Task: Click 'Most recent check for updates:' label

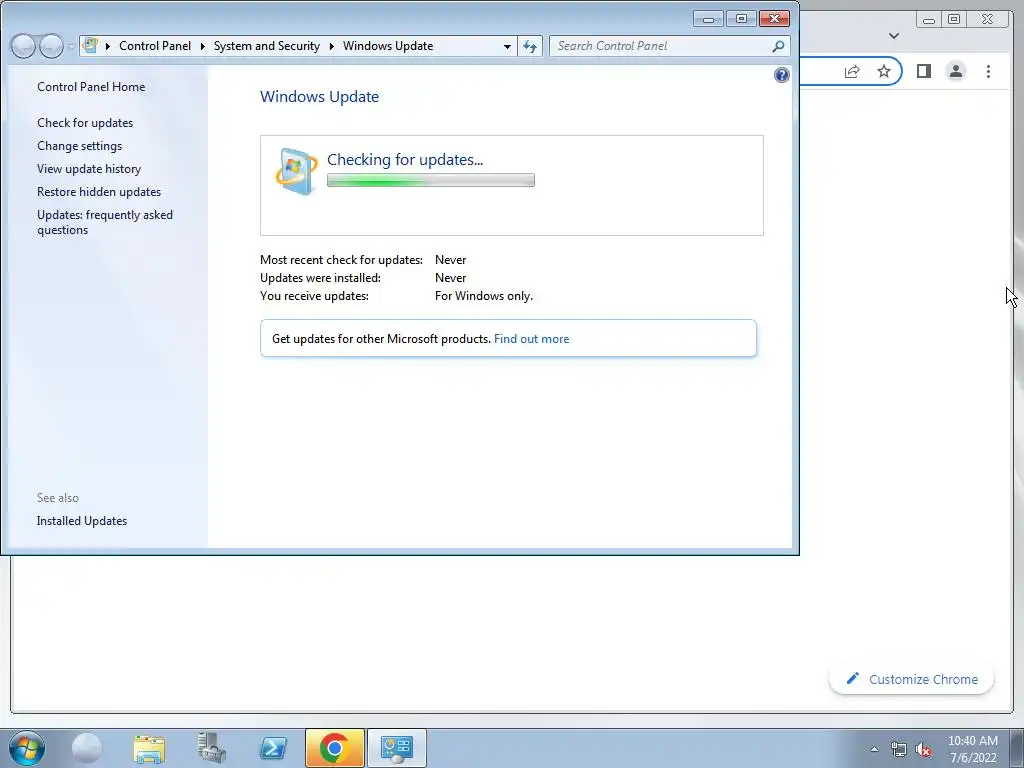Action: point(341,260)
